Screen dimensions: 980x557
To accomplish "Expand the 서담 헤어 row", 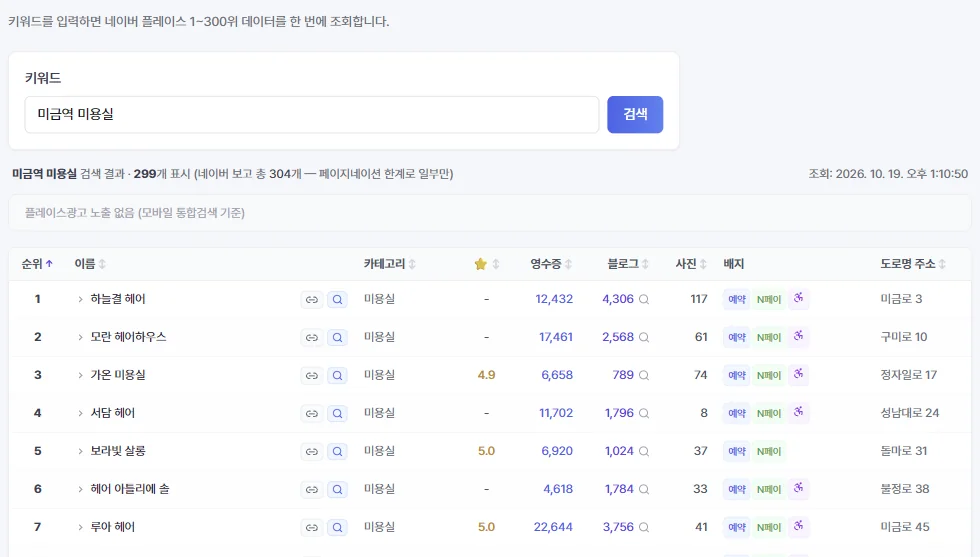I will click(x=80, y=413).
